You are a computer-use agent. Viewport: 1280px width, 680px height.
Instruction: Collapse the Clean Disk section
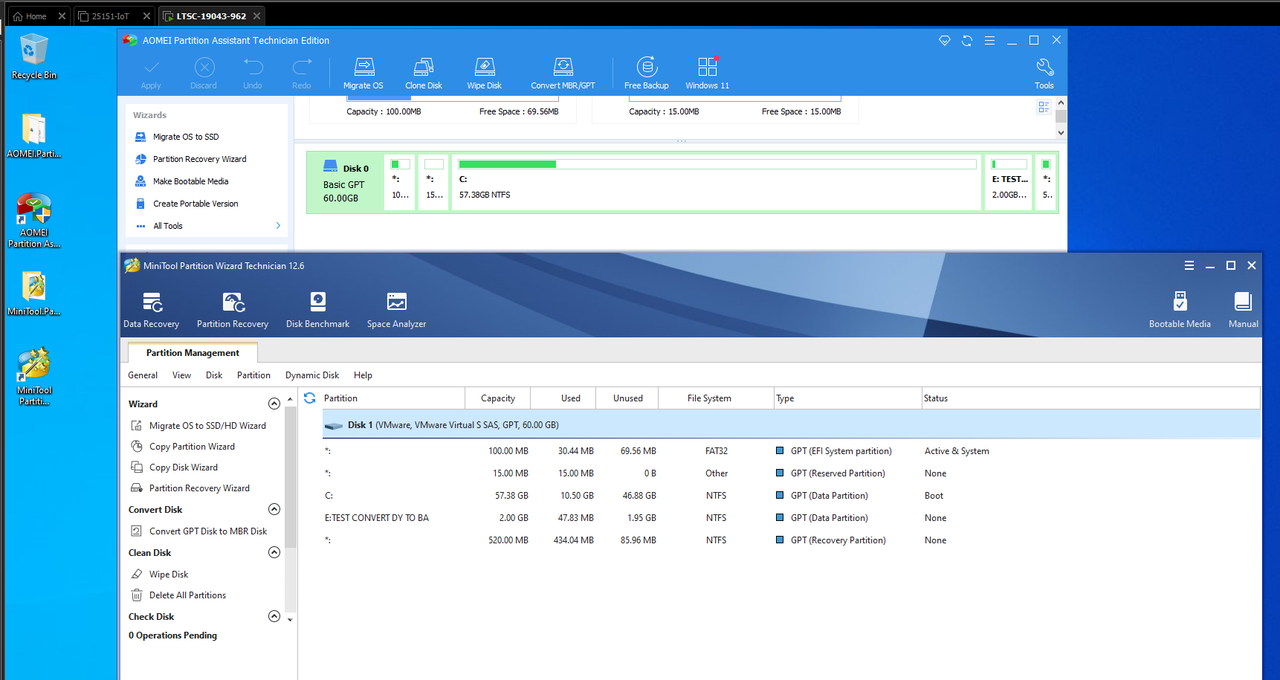274,553
